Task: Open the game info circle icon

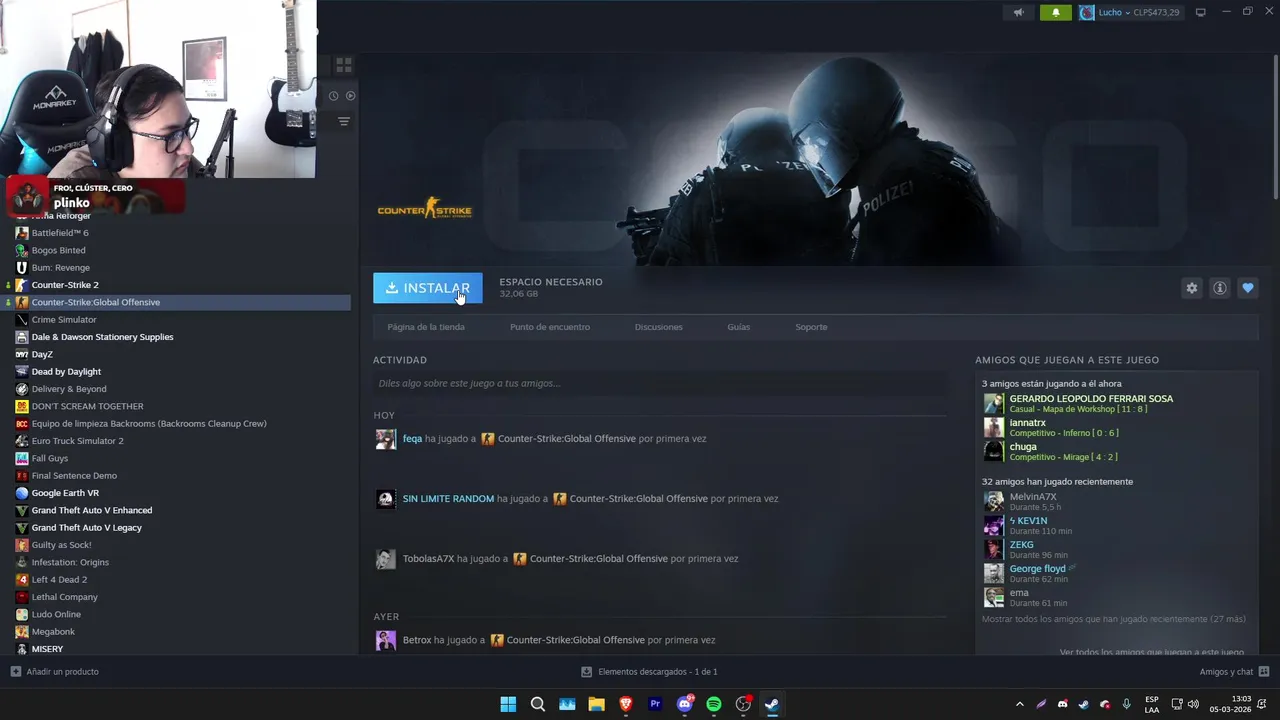Action: click(x=1220, y=288)
